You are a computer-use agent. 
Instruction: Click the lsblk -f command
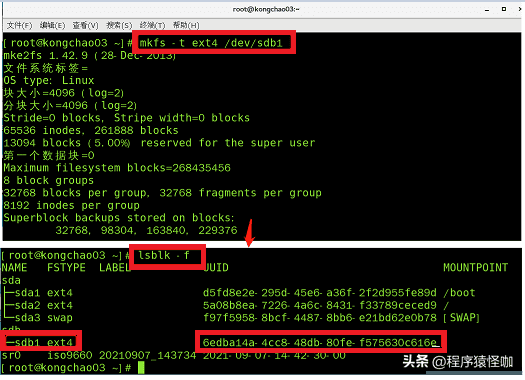click(x=164, y=255)
